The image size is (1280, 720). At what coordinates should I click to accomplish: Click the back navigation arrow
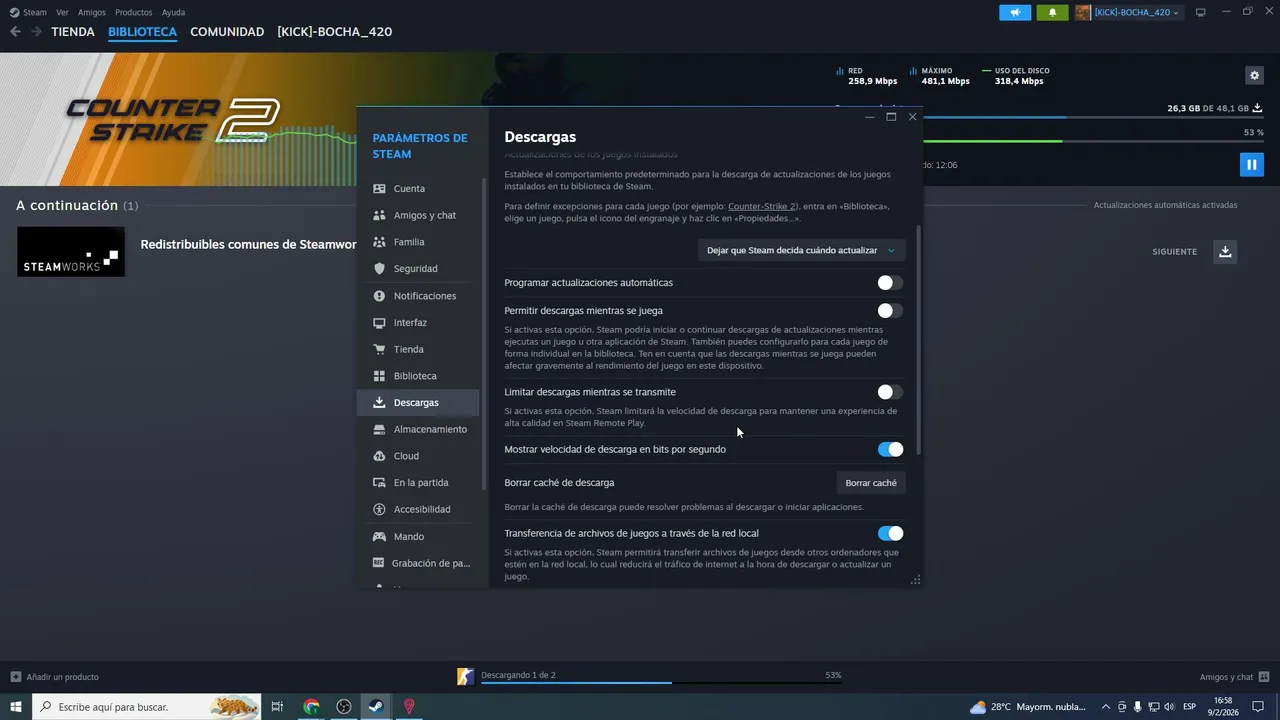15,32
